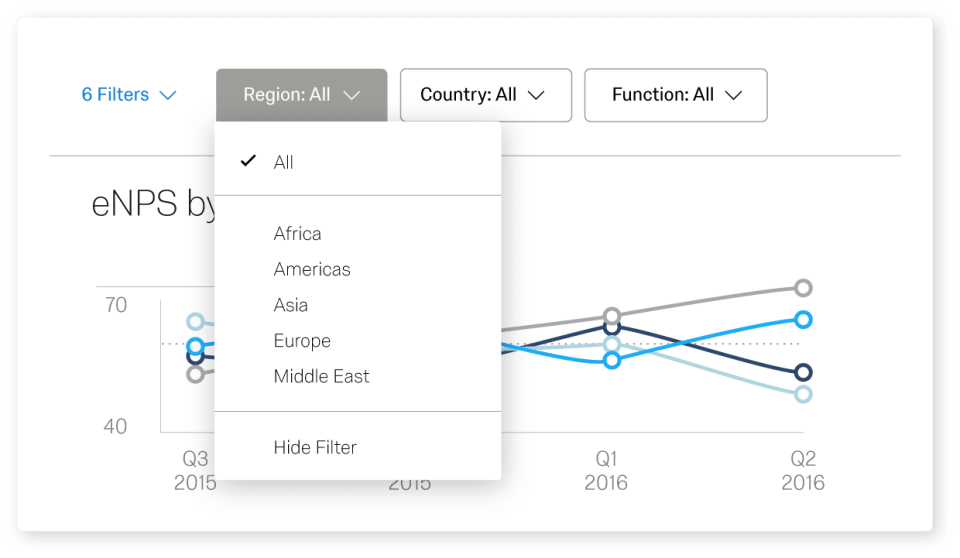Click Hide Filter in dropdown menu
Image resolution: width=960 pixels, height=558 pixels.
coord(314,447)
